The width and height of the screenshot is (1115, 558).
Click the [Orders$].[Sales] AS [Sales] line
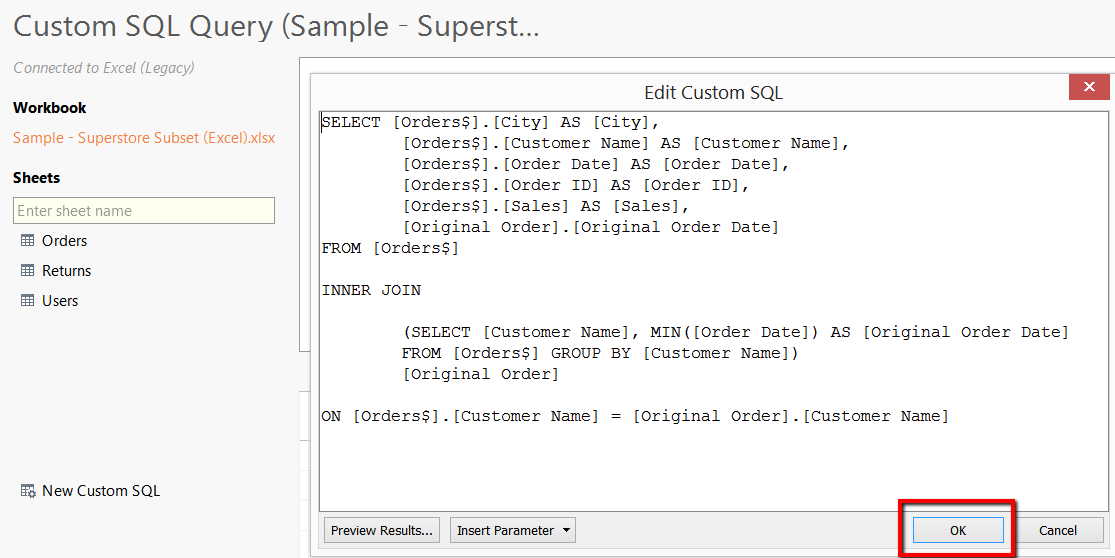(x=546, y=206)
